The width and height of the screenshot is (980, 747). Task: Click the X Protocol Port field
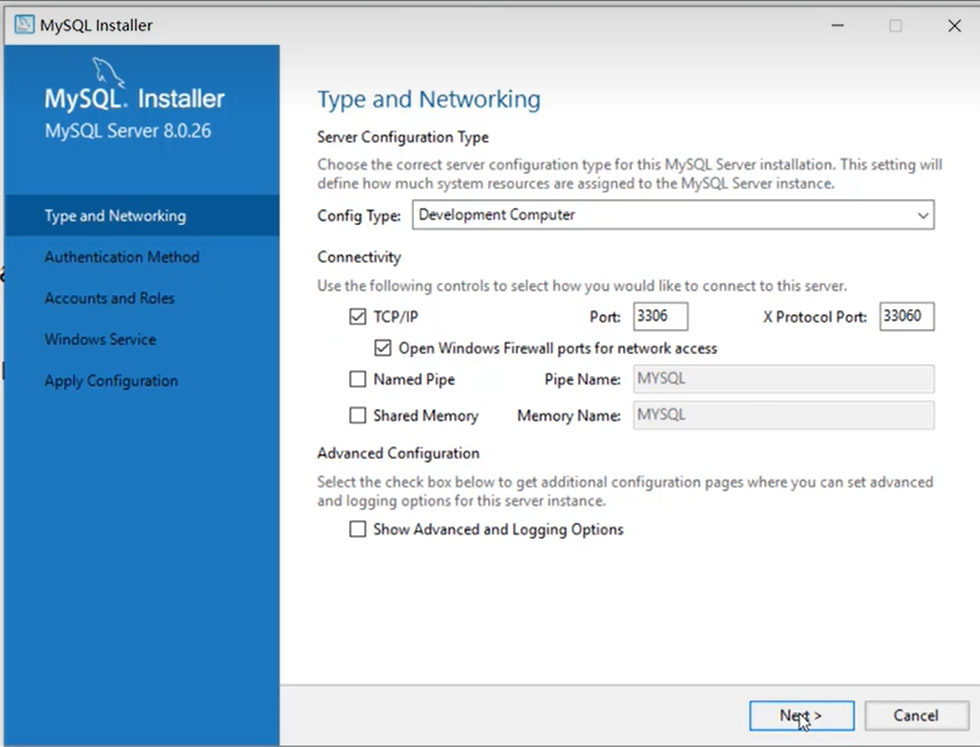(906, 316)
